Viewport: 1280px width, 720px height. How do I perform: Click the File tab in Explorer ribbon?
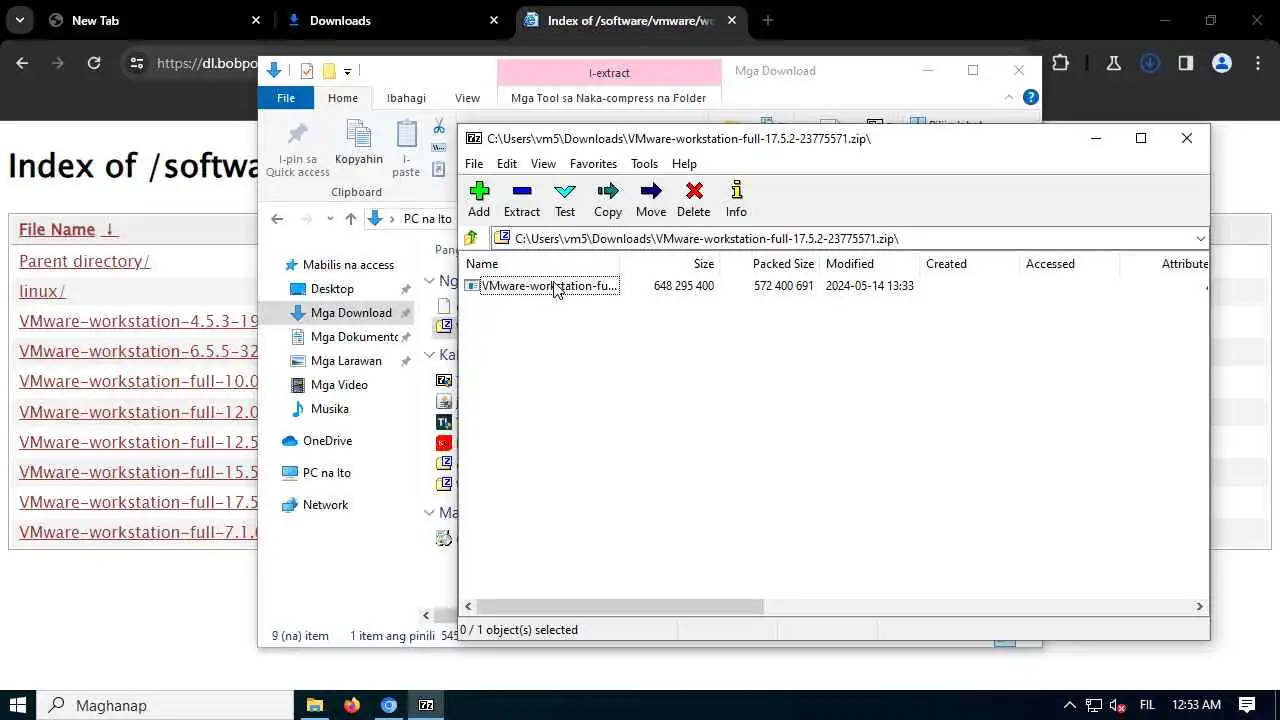point(286,98)
